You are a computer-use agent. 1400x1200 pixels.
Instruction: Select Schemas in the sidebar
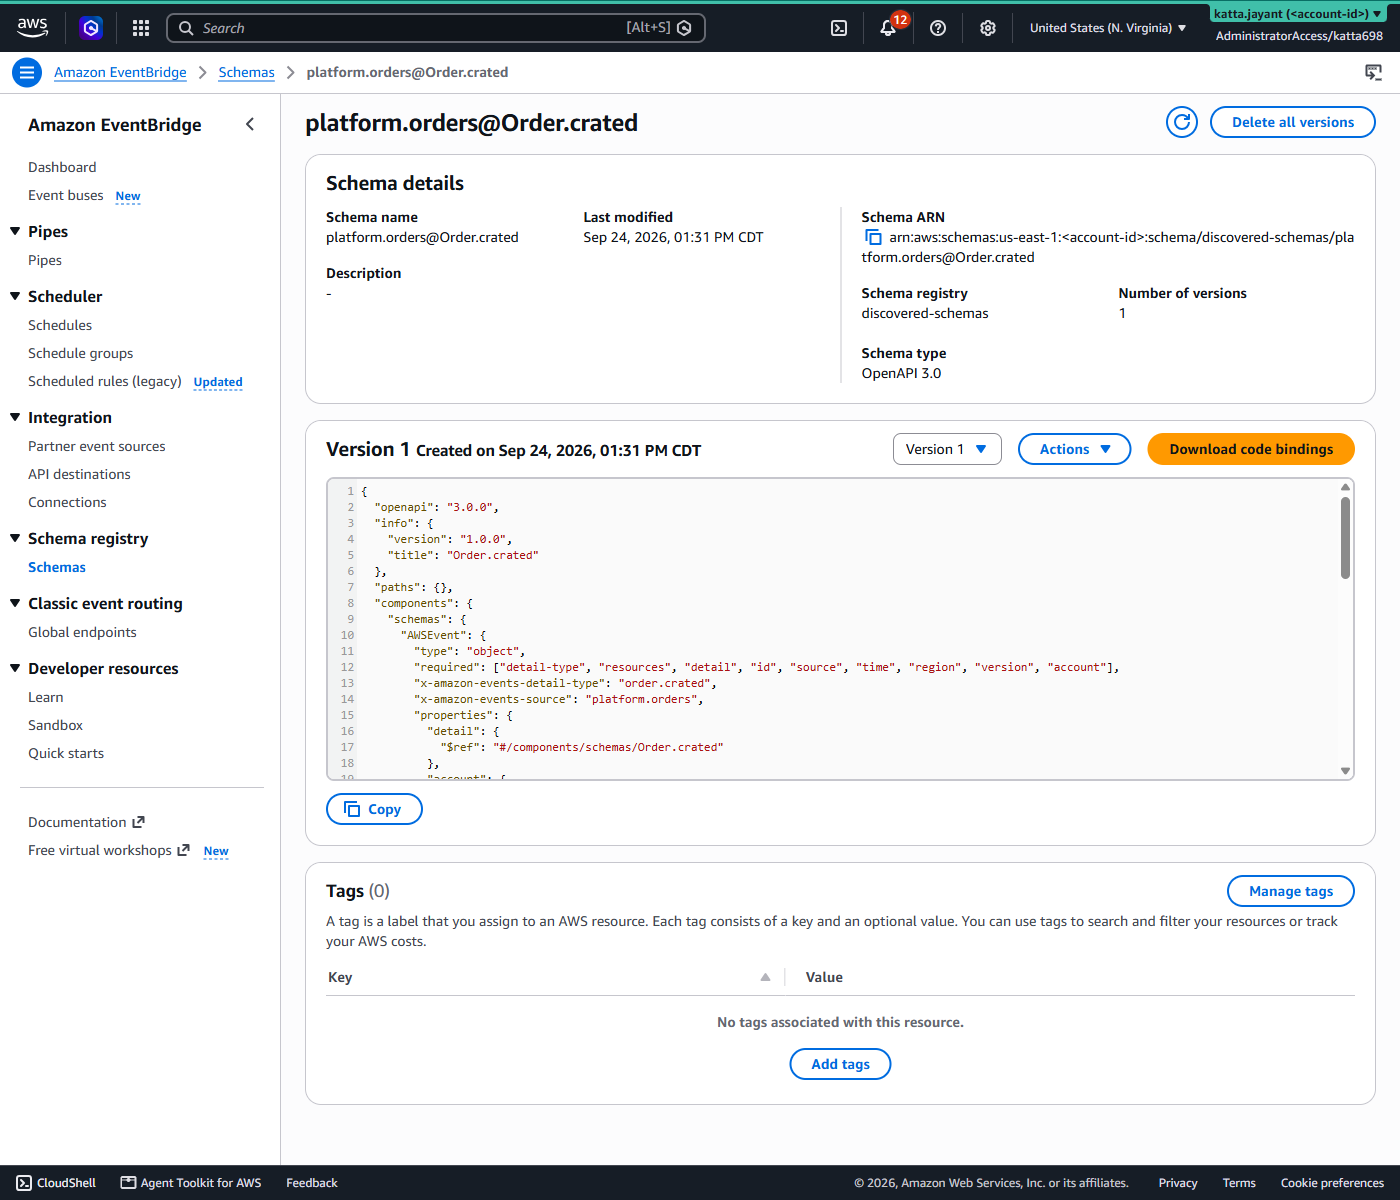coord(57,567)
